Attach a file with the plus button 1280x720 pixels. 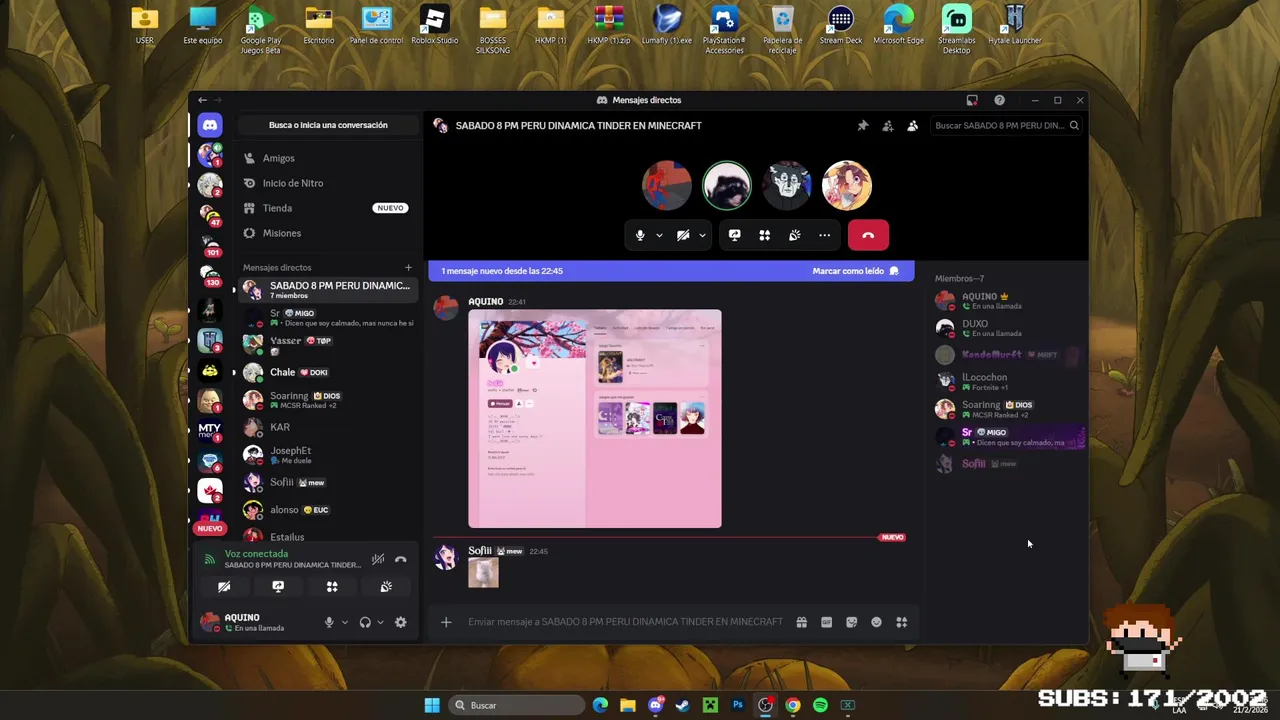[x=446, y=622]
